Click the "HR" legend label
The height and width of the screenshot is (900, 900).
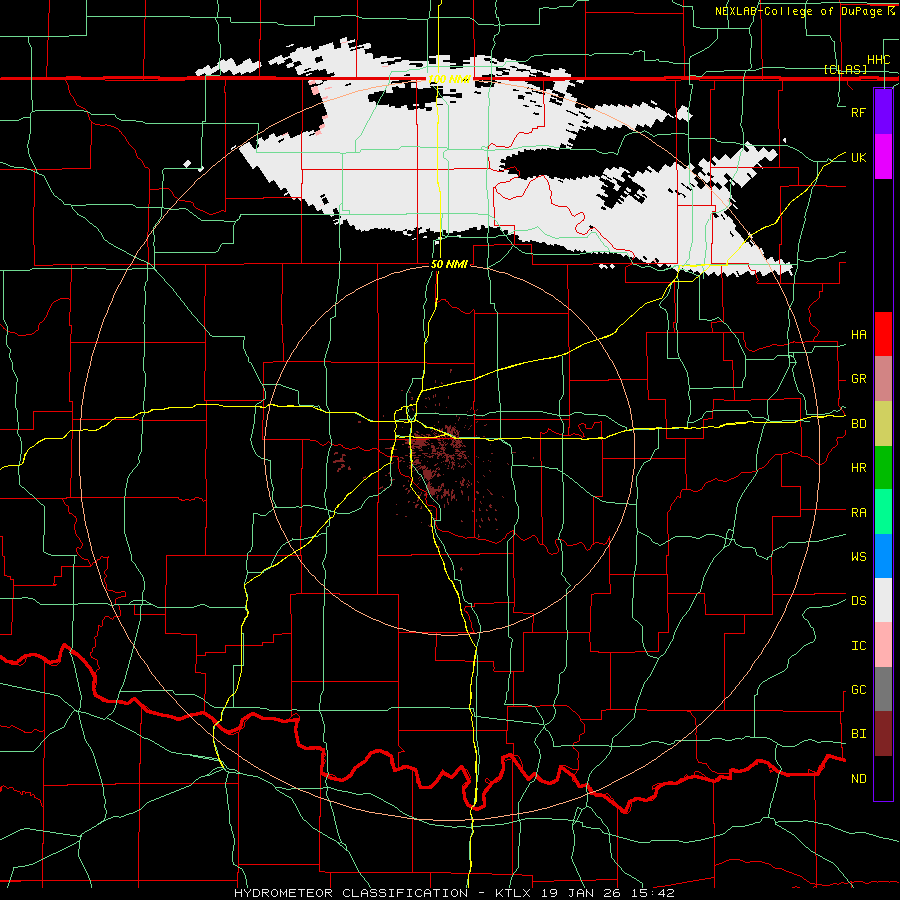point(858,468)
